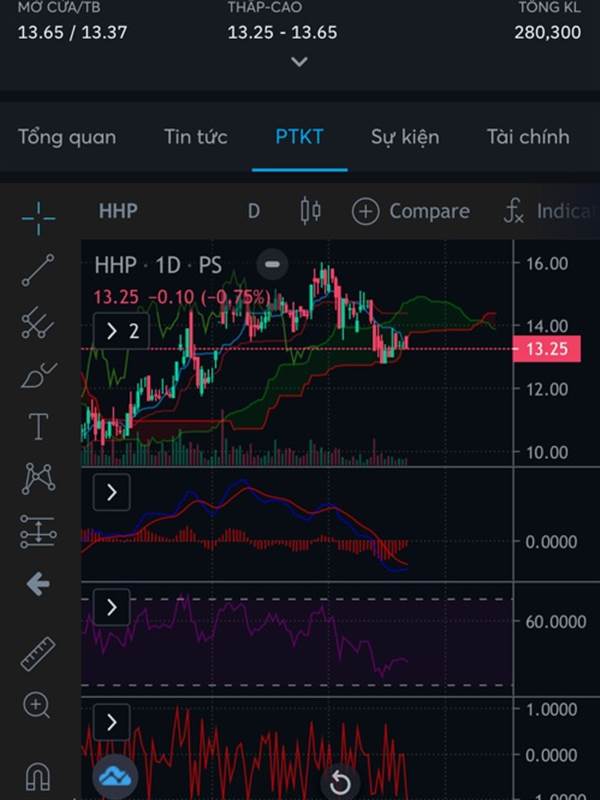Expand the RSI pane legend
This screenshot has height=800, width=600.
112,607
